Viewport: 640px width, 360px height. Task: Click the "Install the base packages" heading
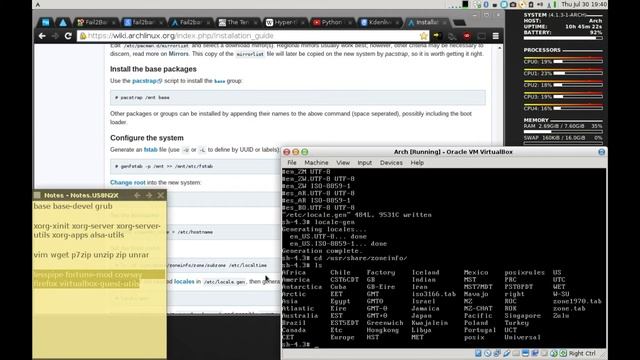pyautogui.click(x=153, y=69)
